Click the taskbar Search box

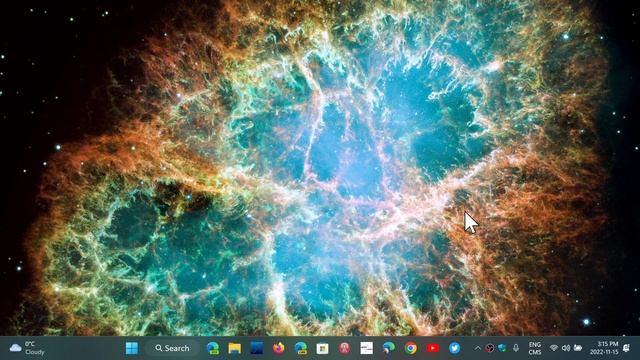[172, 348]
